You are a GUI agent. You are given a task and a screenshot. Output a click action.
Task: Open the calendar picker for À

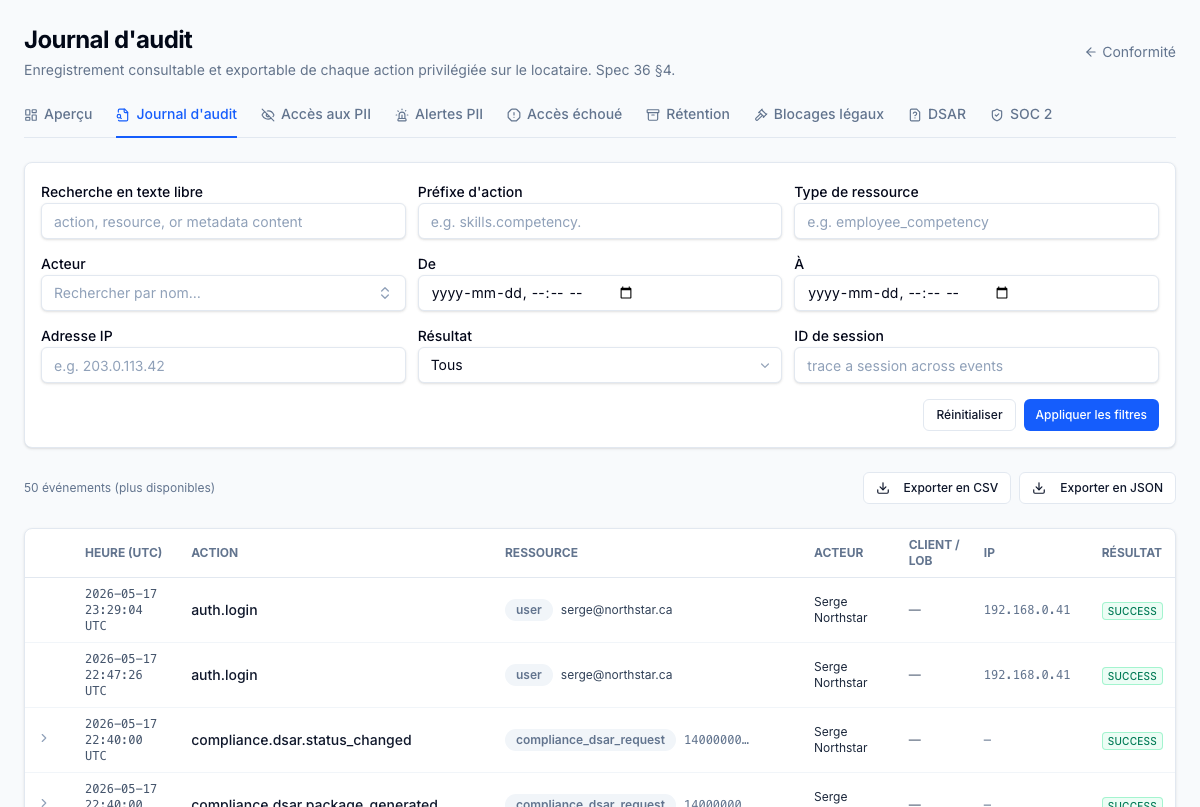[1003, 293]
